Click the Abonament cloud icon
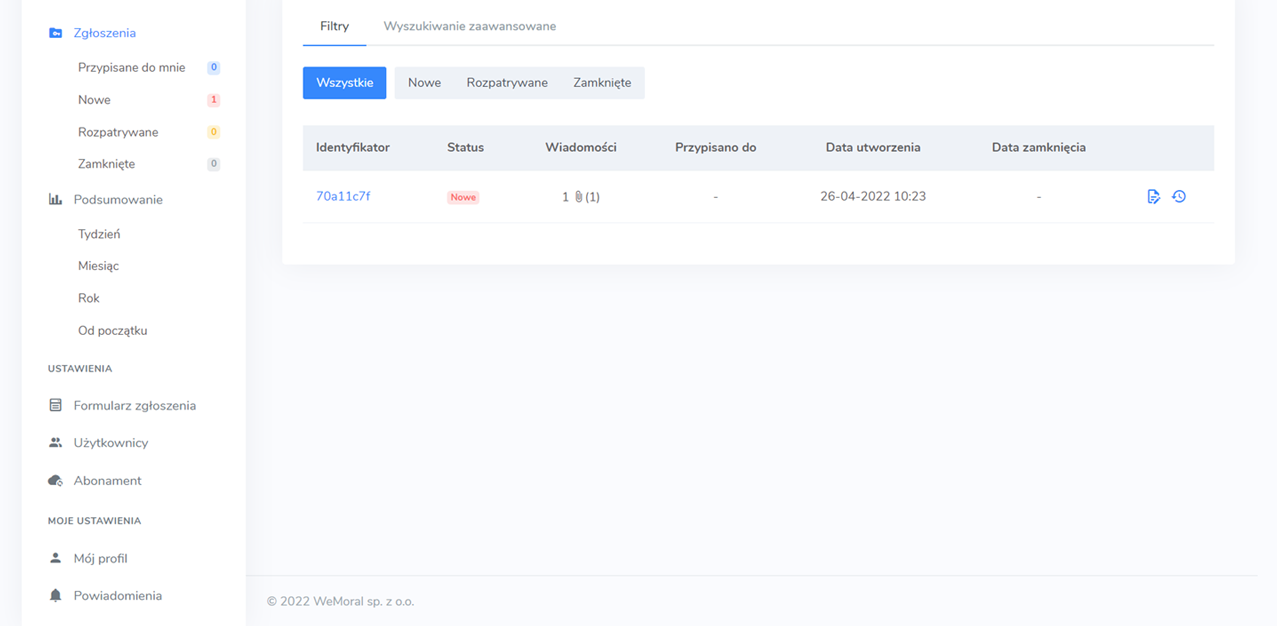The height and width of the screenshot is (626, 1277). [x=56, y=481]
